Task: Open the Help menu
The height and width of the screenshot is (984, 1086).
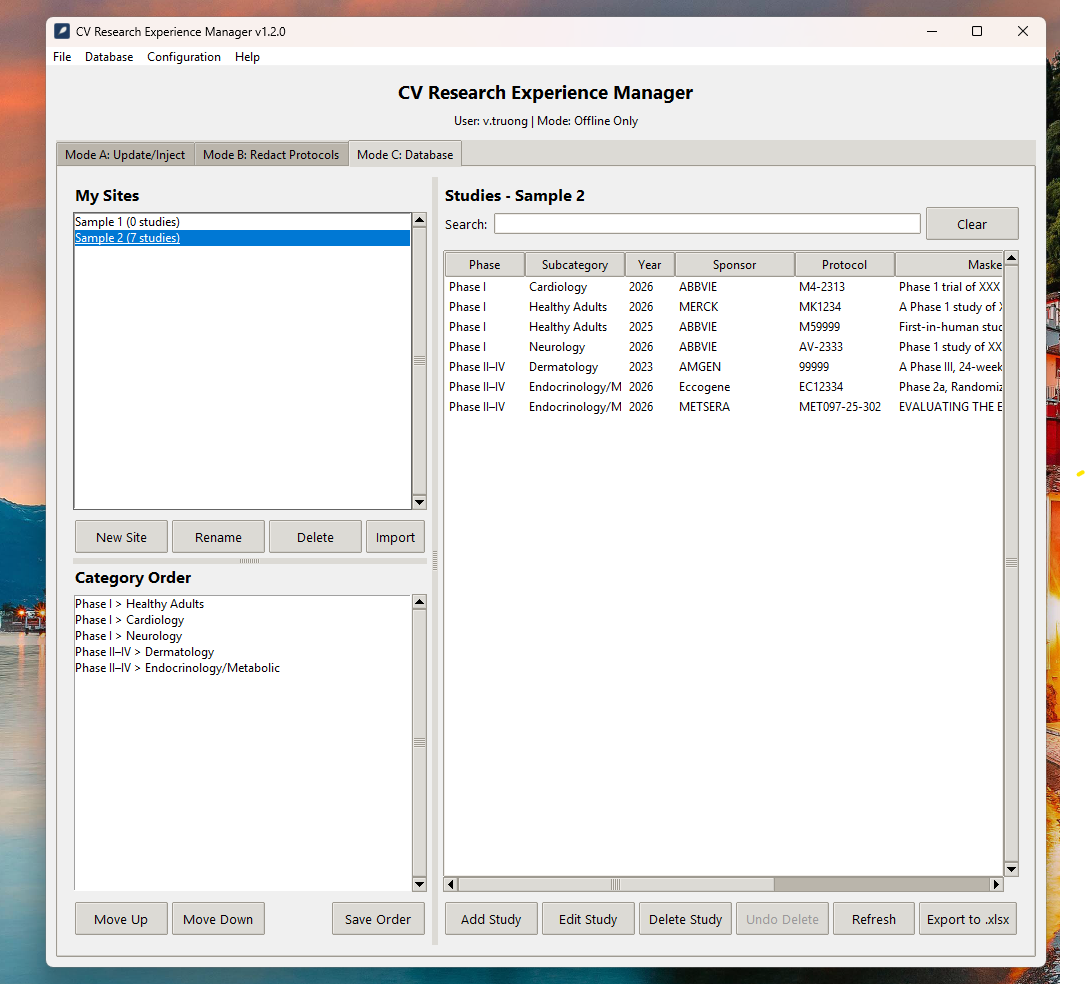Action: (x=247, y=57)
